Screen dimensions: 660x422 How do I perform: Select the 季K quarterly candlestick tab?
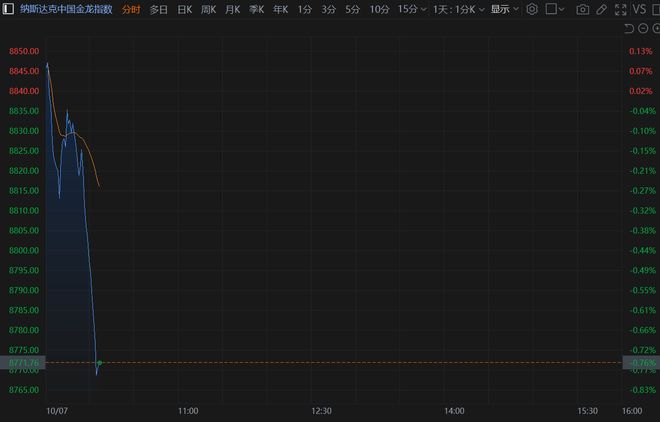(x=256, y=9)
